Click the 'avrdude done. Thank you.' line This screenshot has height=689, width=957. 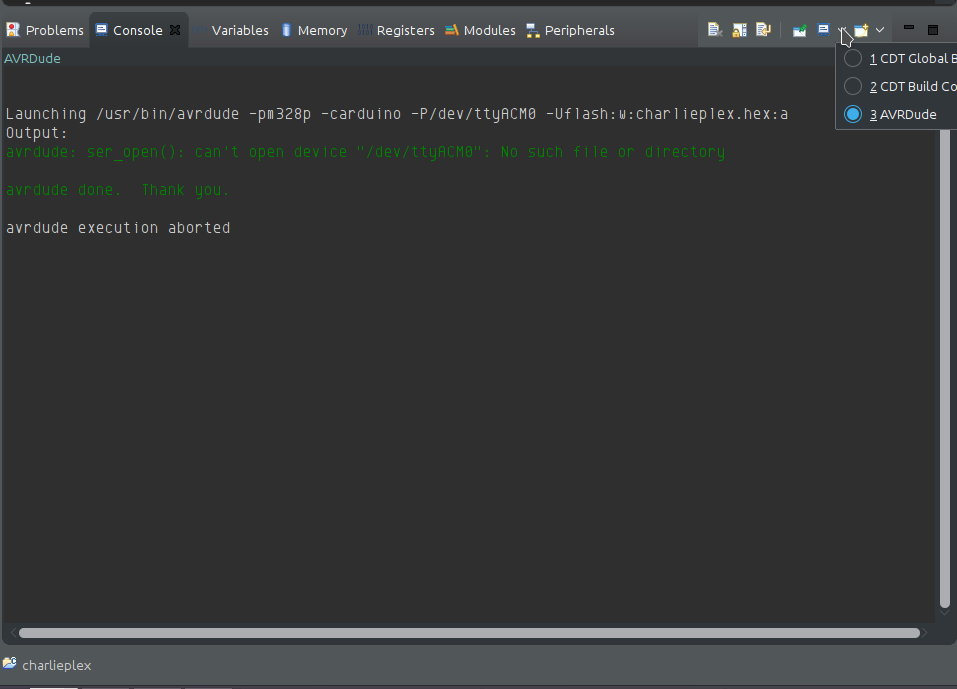point(117,190)
